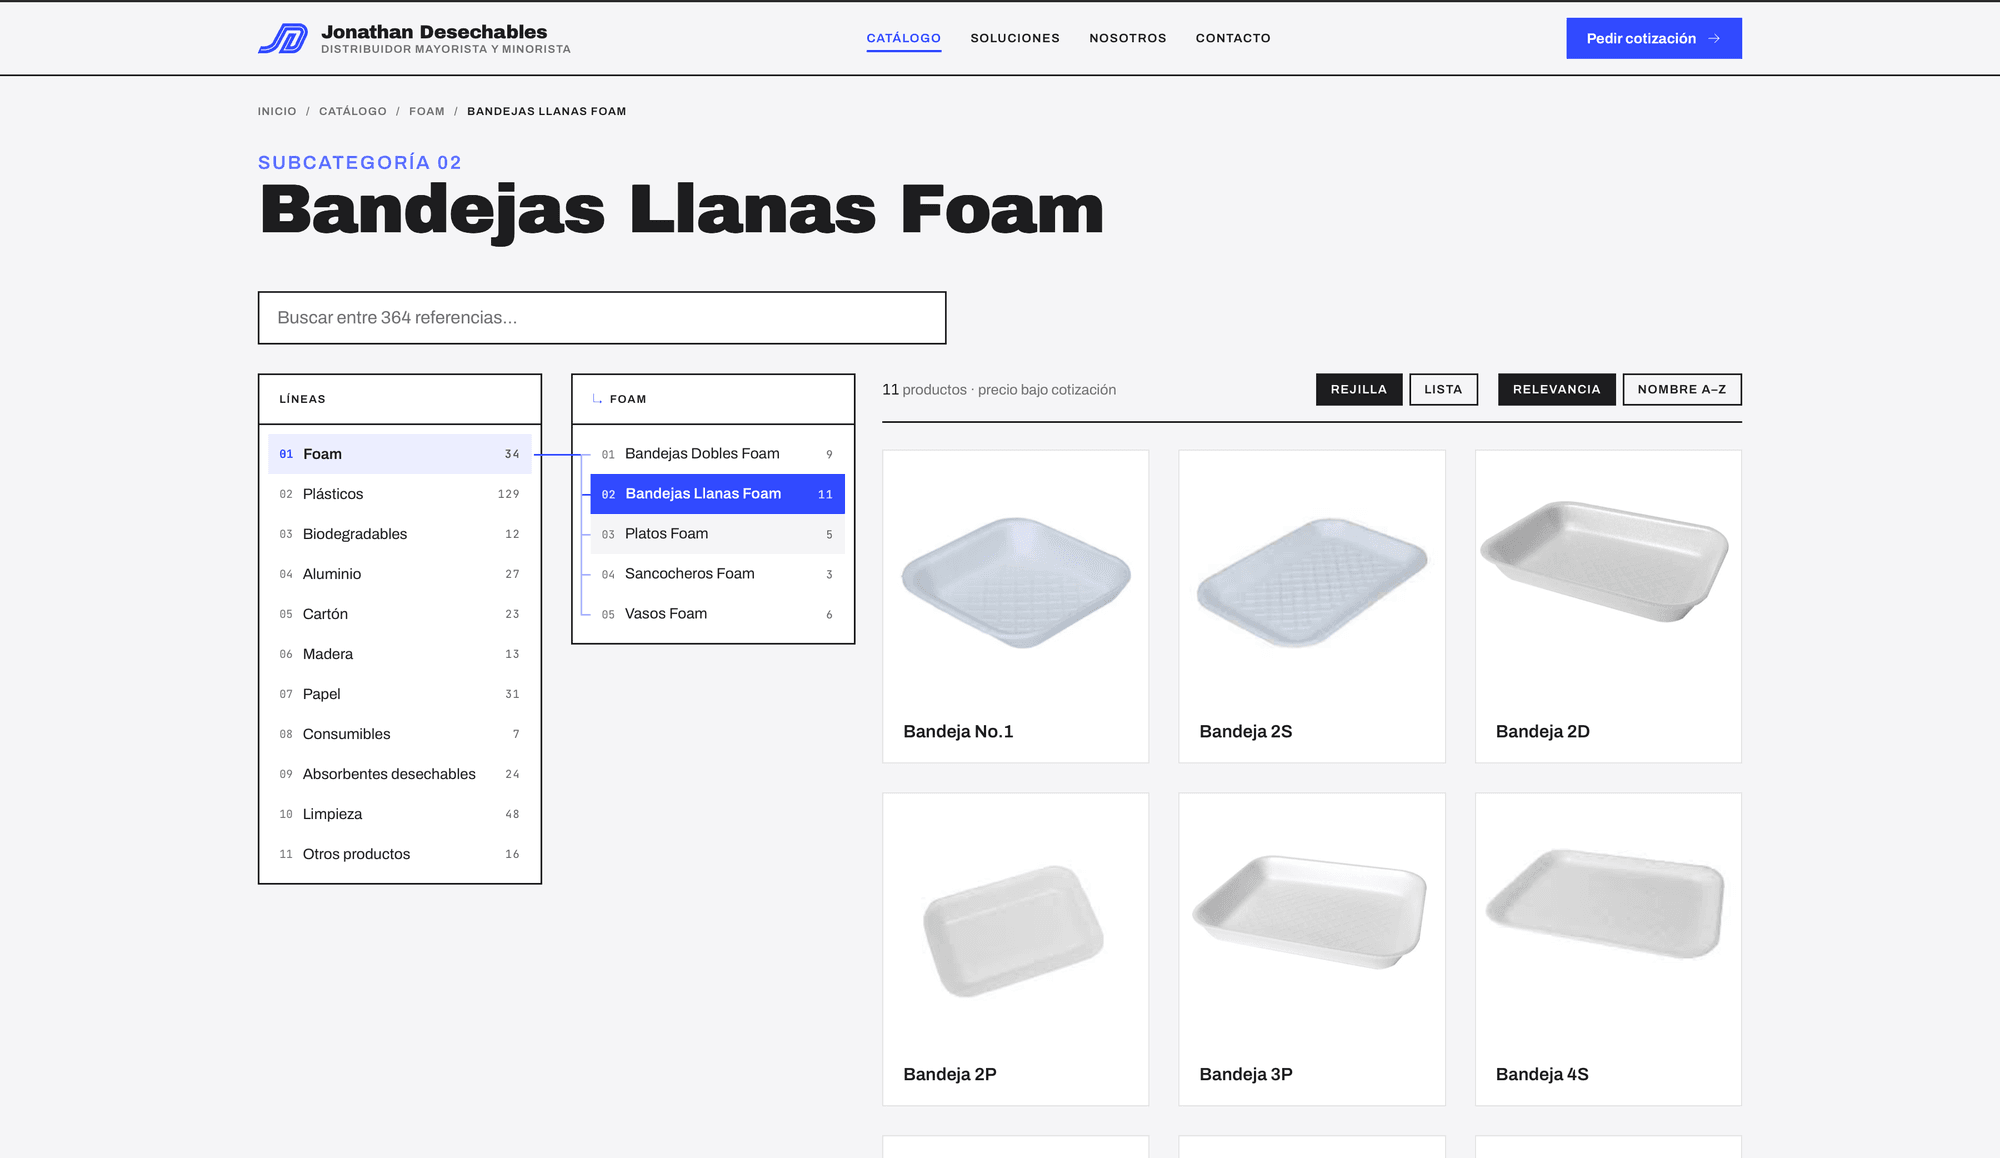Follow the Inicio breadcrumb link
This screenshot has width=2000, height=1158.
tap(277, 111)
